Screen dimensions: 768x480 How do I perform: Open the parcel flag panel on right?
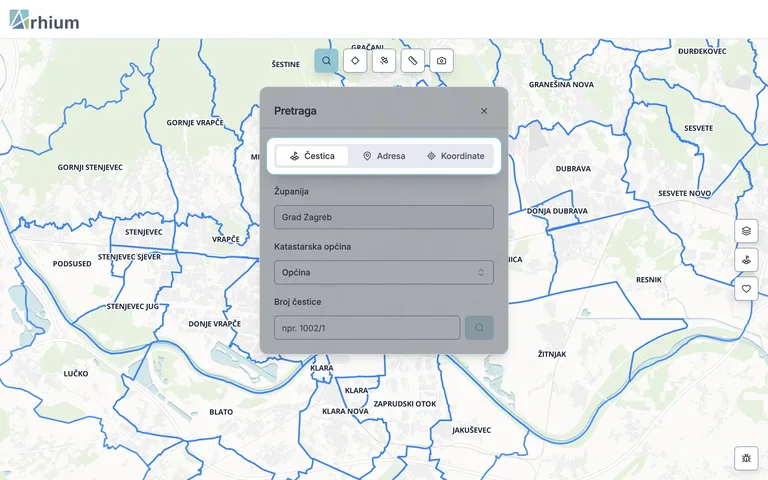[746, 260]
